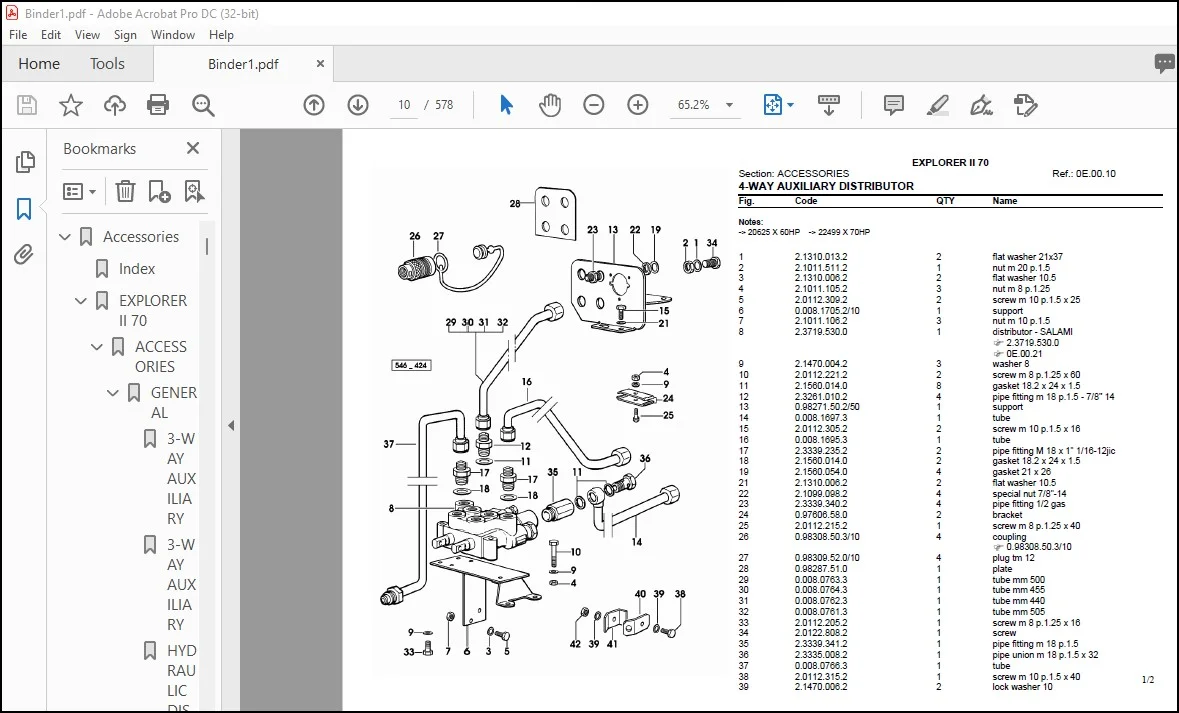Click the stamp tool icon
Screen dimensions: 1179x713
point(1025,105)
